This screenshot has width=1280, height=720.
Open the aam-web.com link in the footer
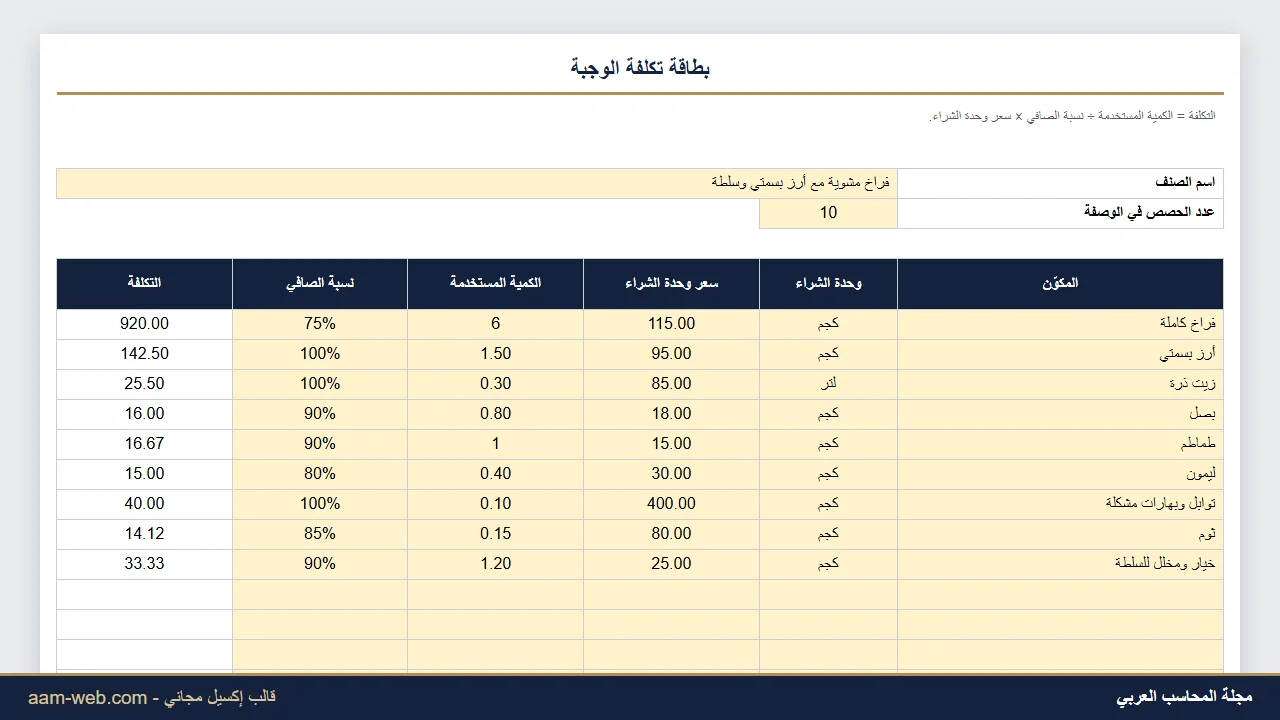88,698
